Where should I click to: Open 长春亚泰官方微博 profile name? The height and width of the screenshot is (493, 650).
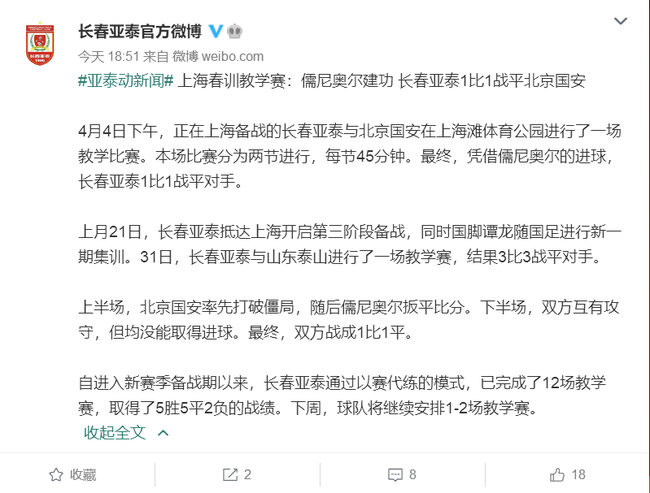[140, 32]
